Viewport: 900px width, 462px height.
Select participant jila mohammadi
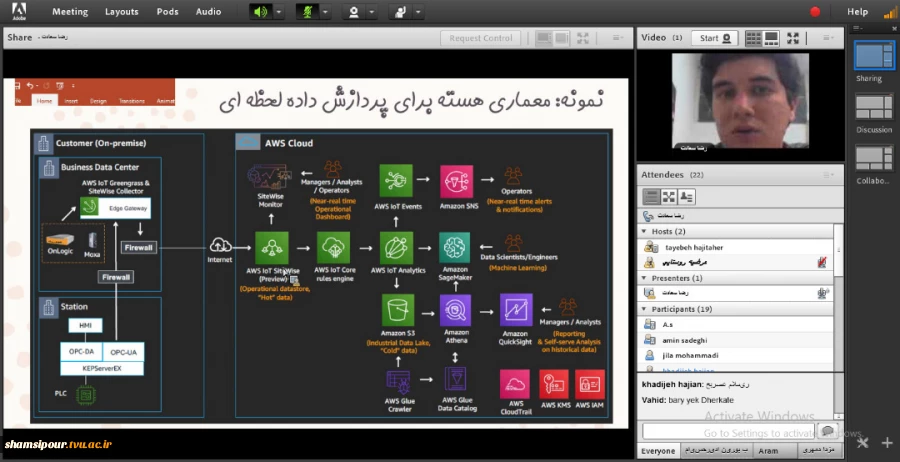[735, 355]
